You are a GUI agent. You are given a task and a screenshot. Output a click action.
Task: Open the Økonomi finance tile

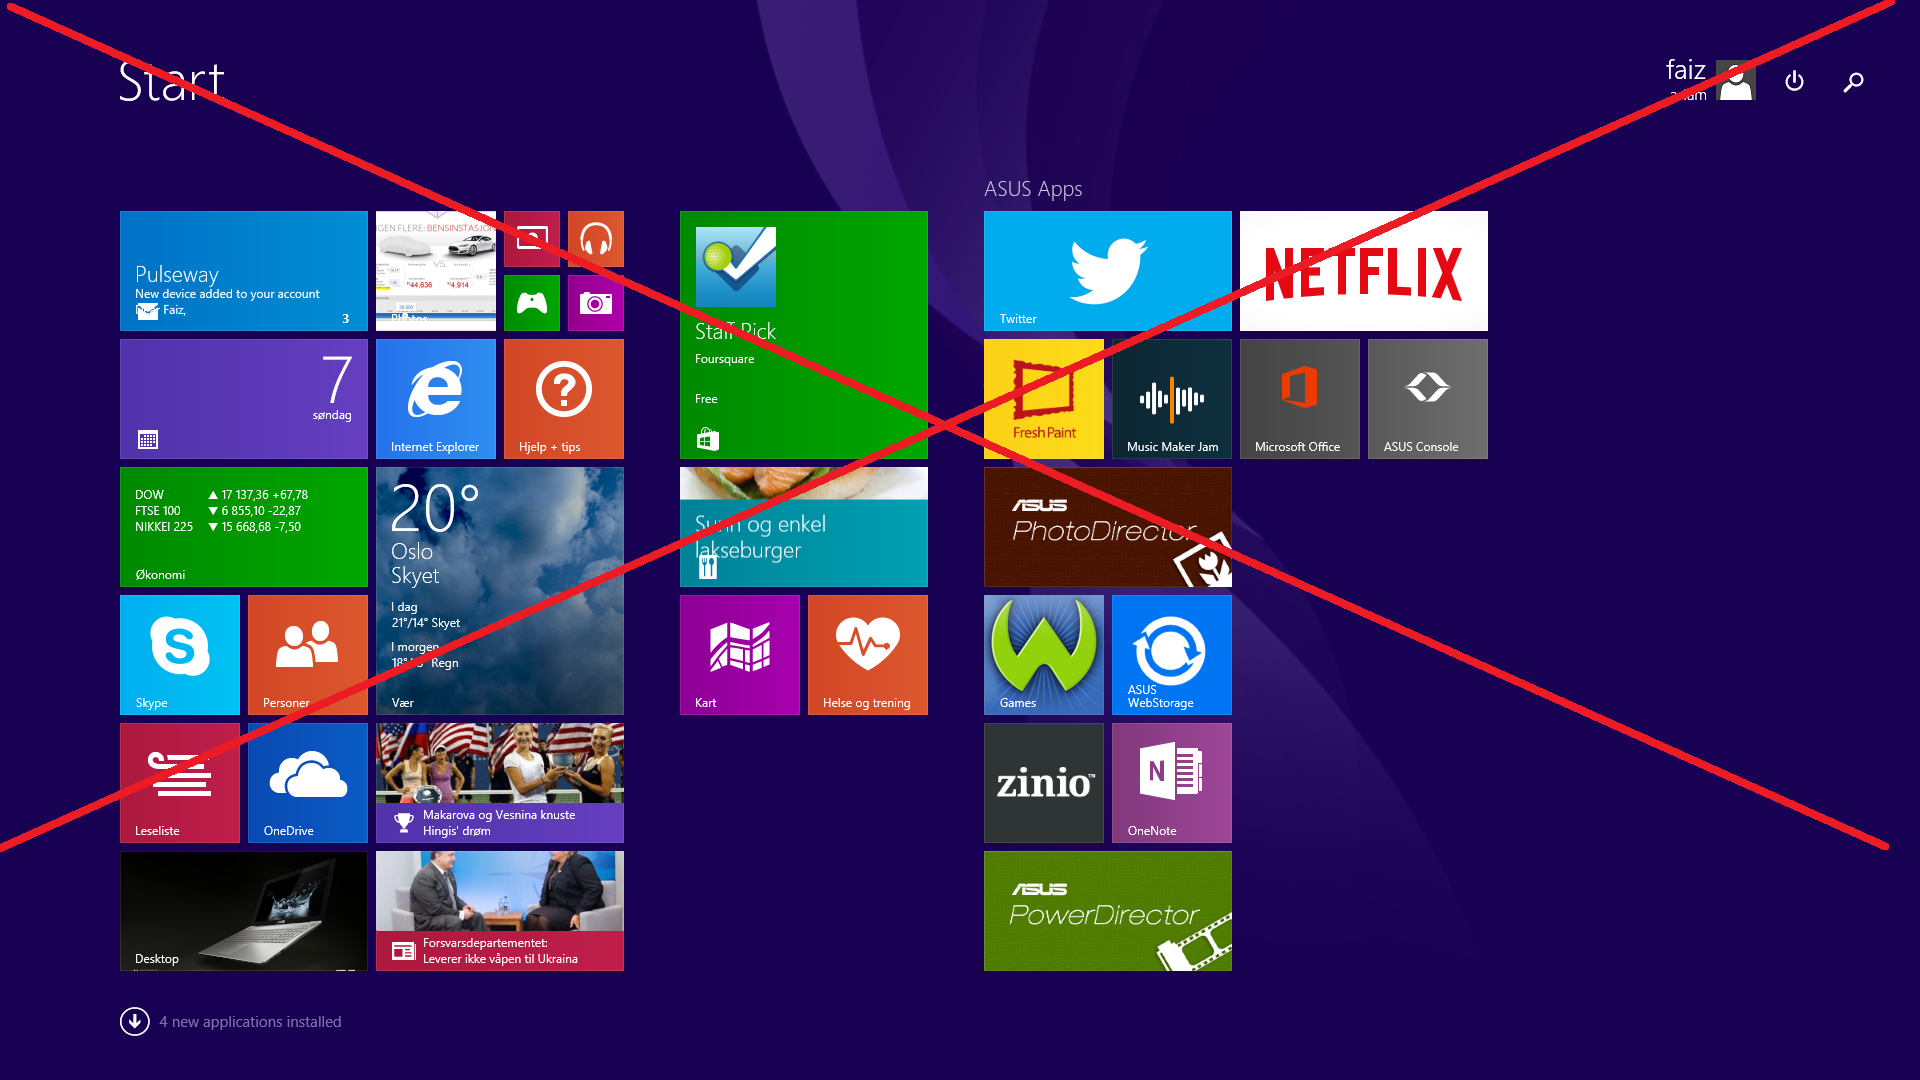(244, 527)
